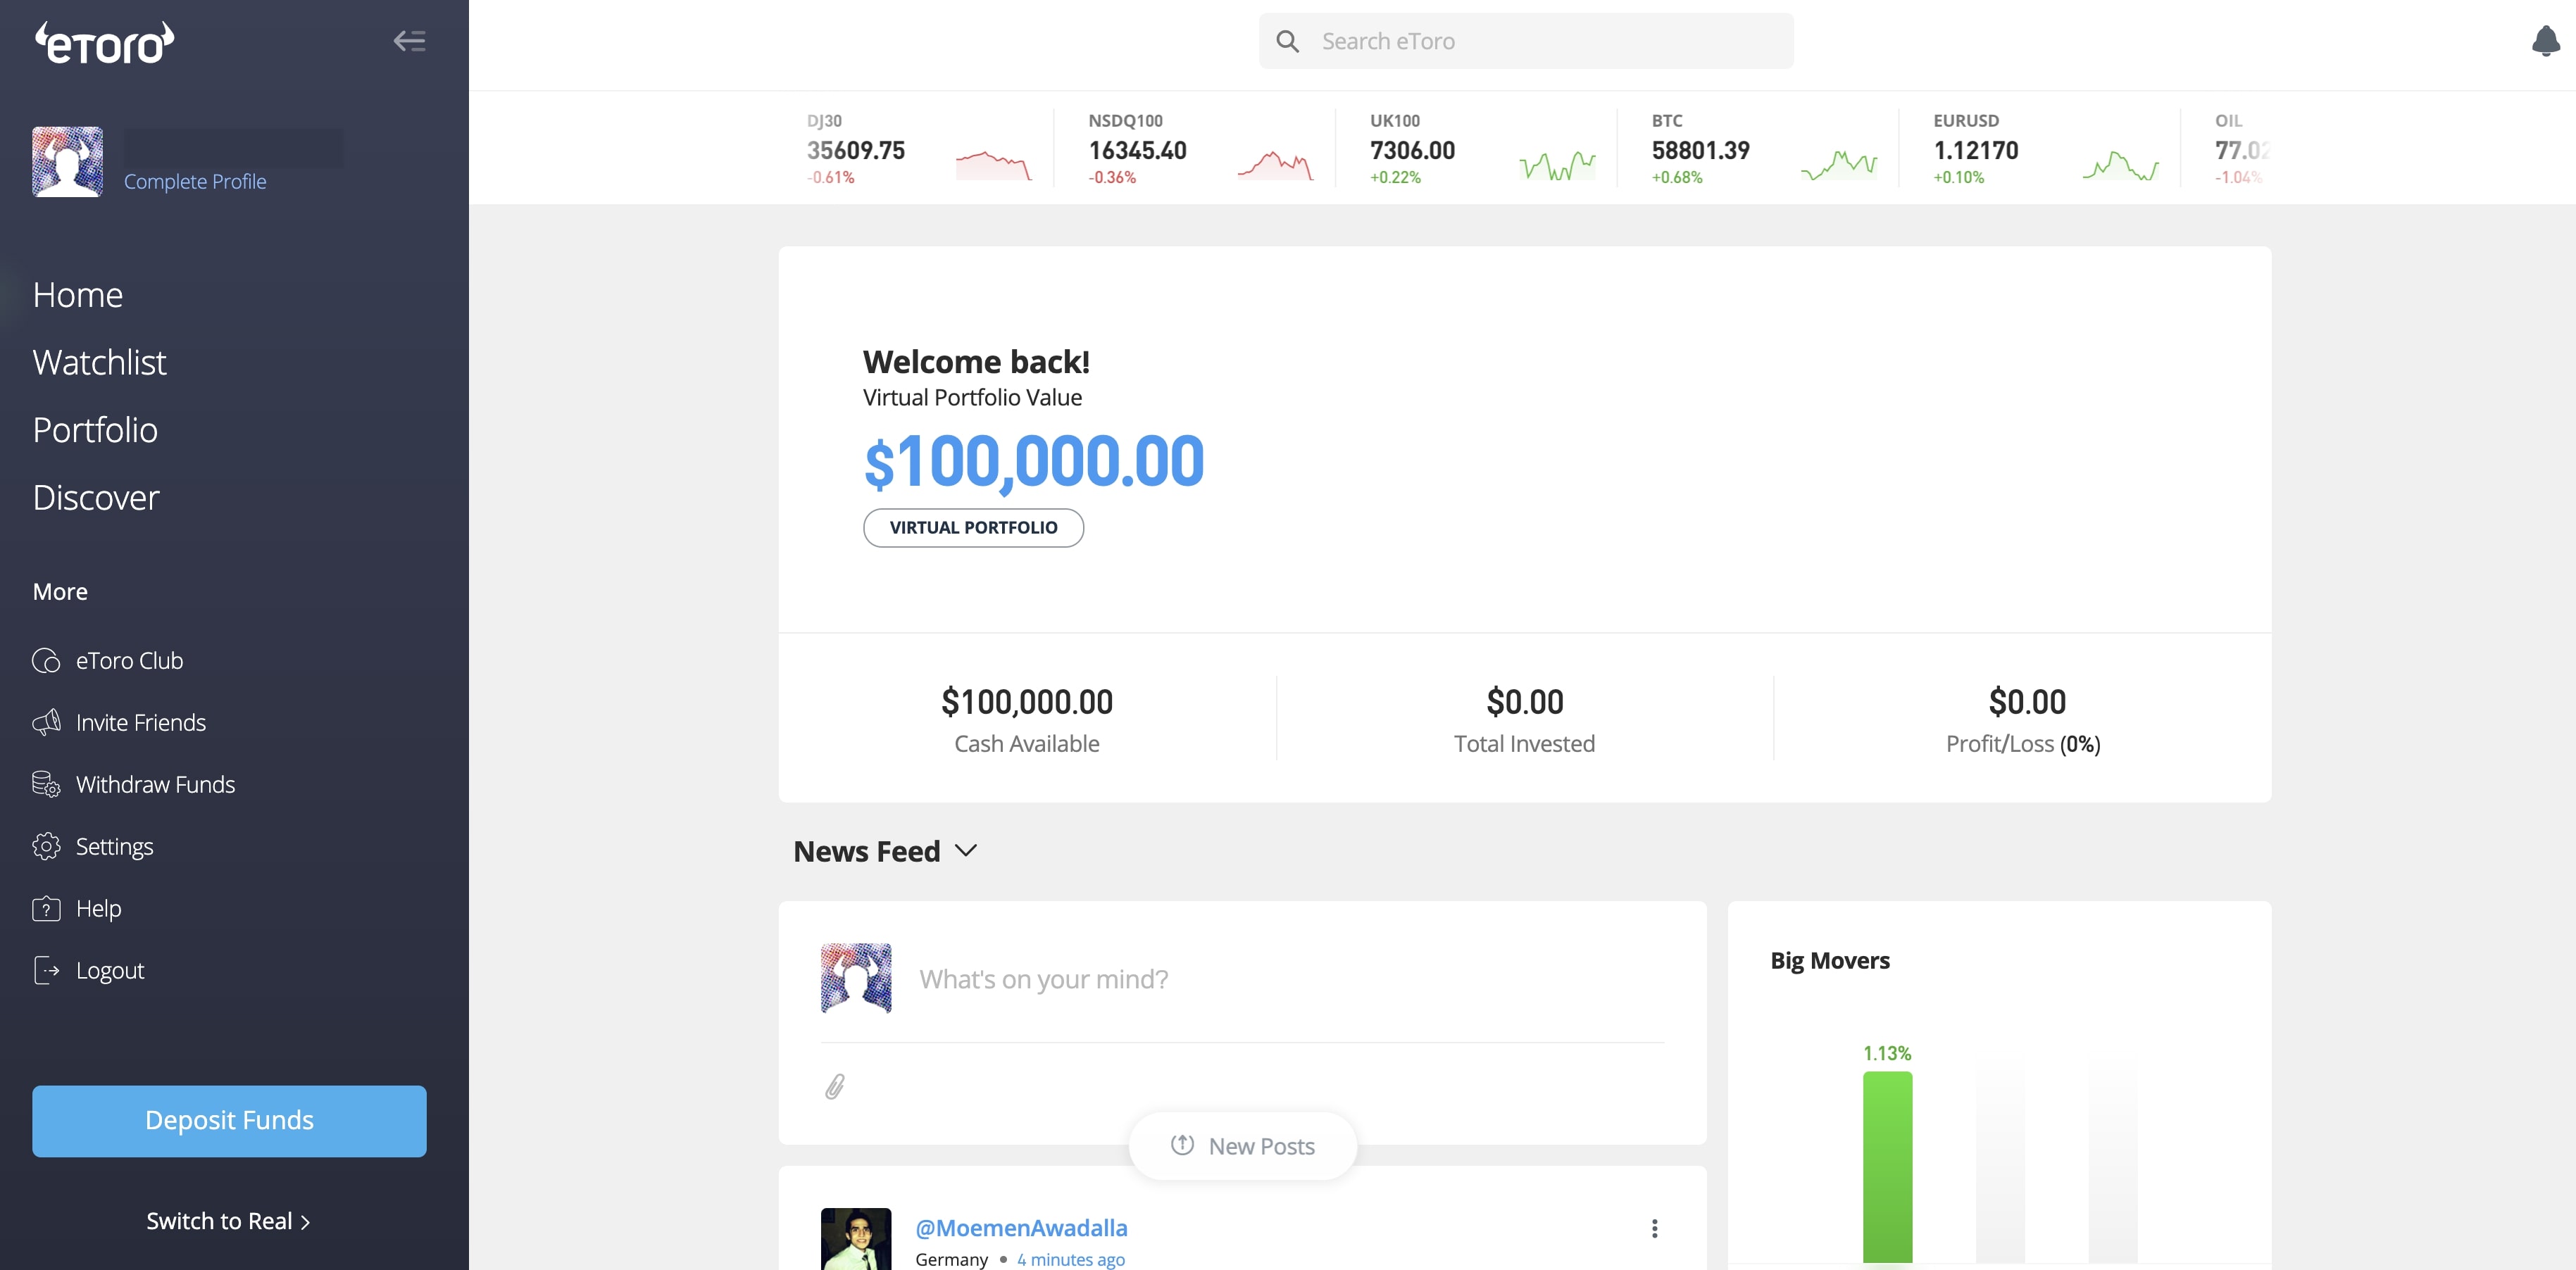Click the Cash Available amount
This screenshot has height=1270, width=2576.
[1026, 702]
